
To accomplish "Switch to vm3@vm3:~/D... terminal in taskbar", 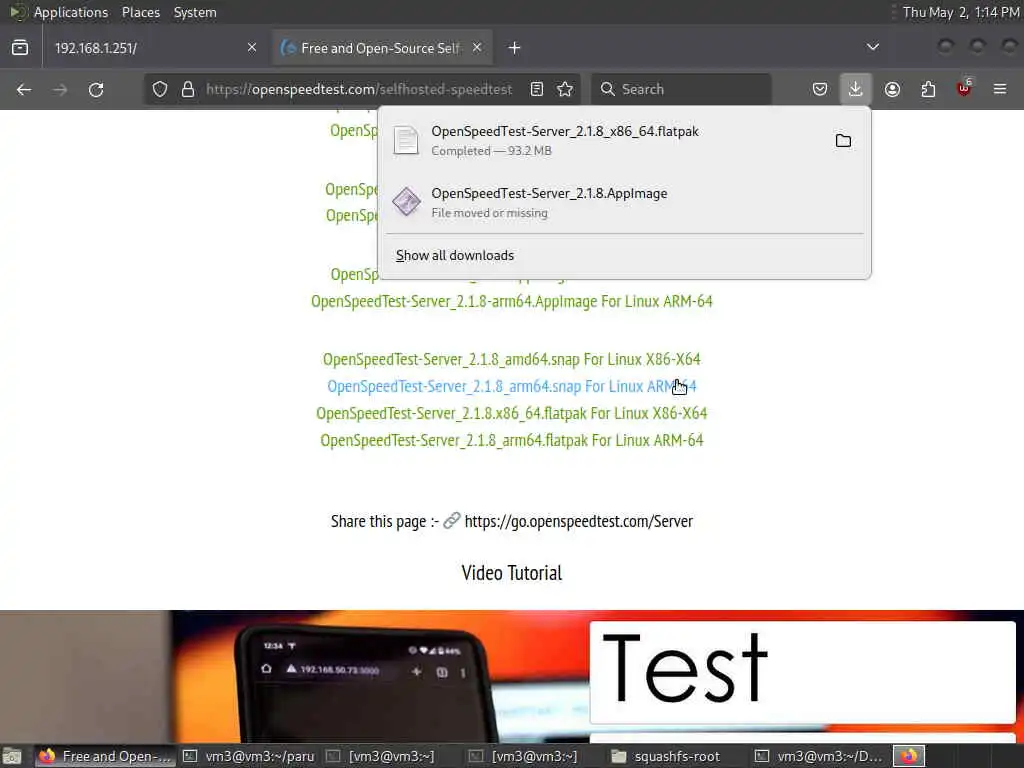I will (820, 756).
